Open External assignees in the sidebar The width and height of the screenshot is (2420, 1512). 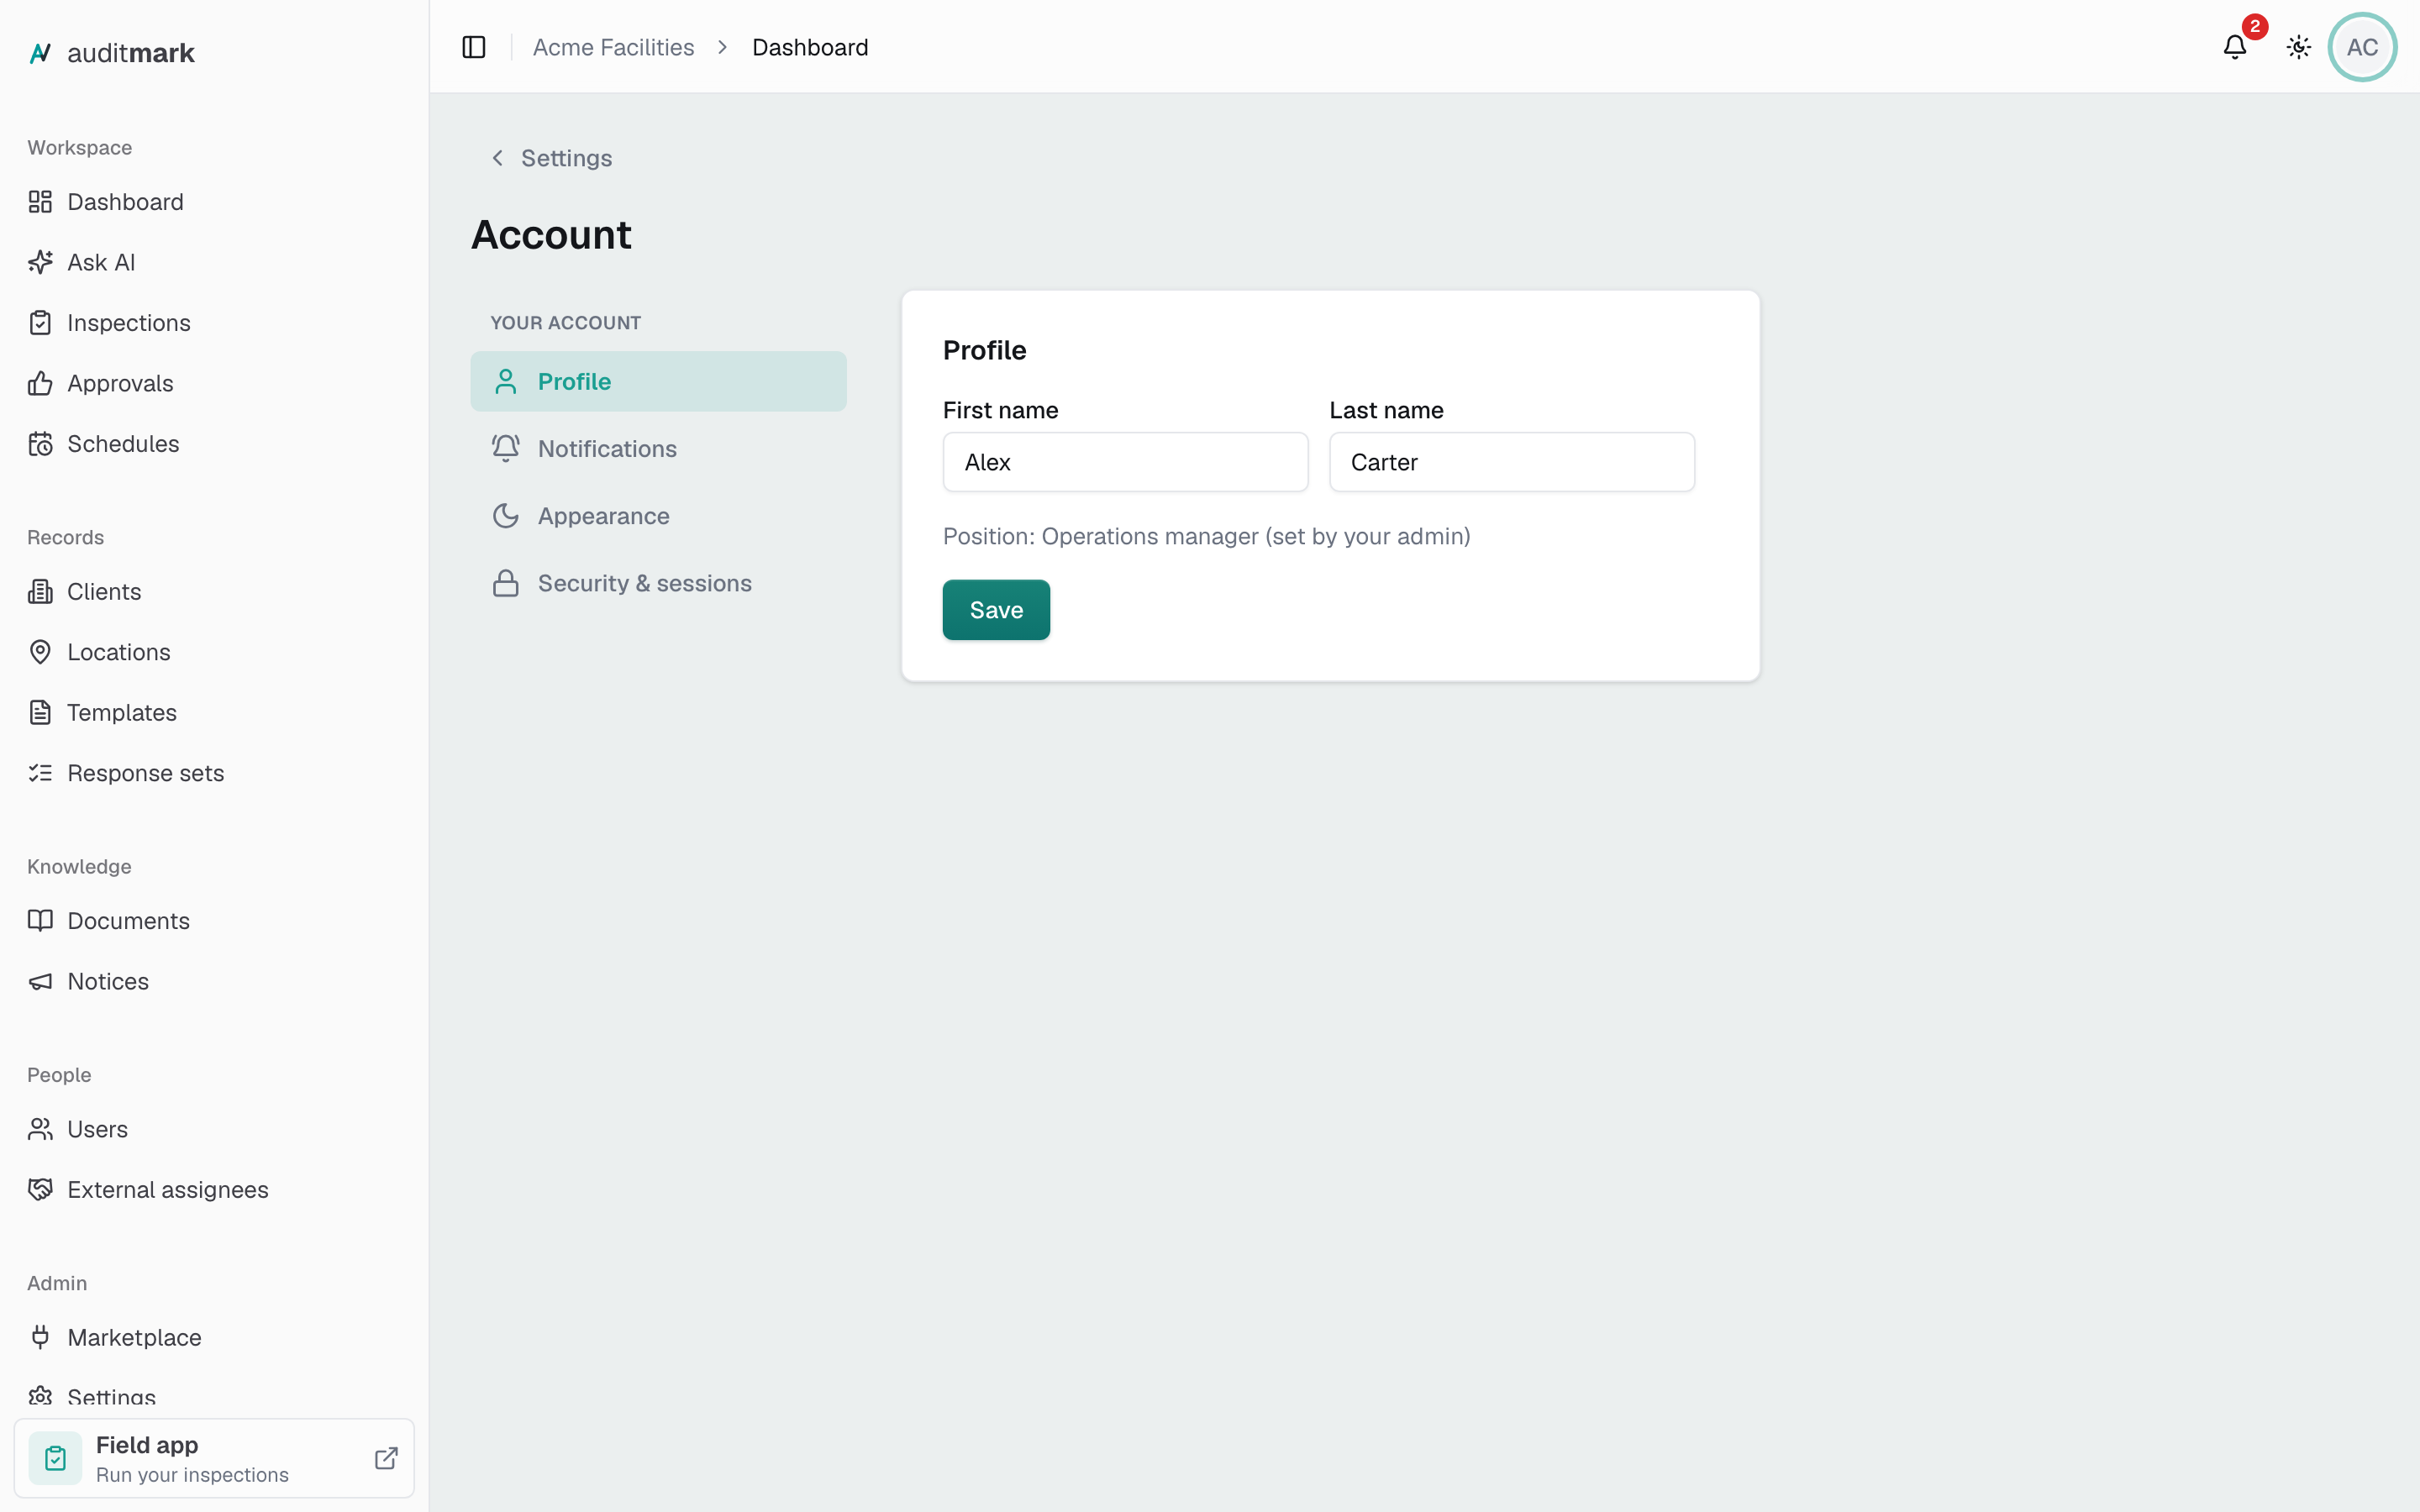(214, 1190)
